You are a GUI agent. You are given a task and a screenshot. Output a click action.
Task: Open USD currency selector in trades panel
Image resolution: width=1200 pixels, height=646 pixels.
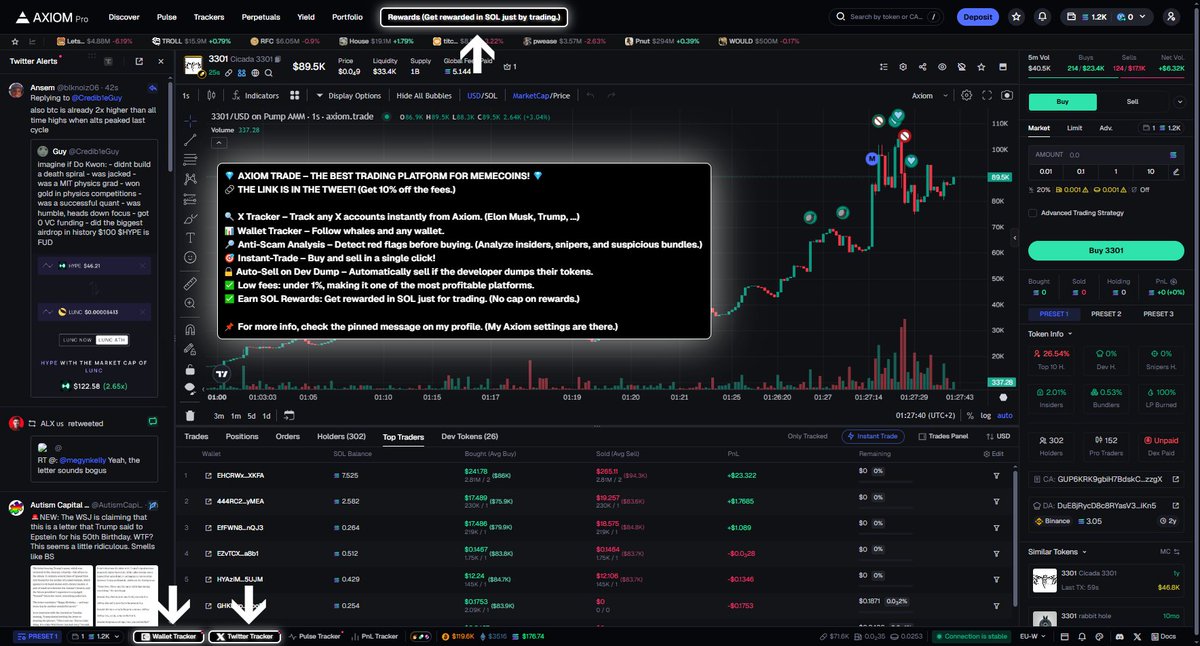click(1000, 436)
